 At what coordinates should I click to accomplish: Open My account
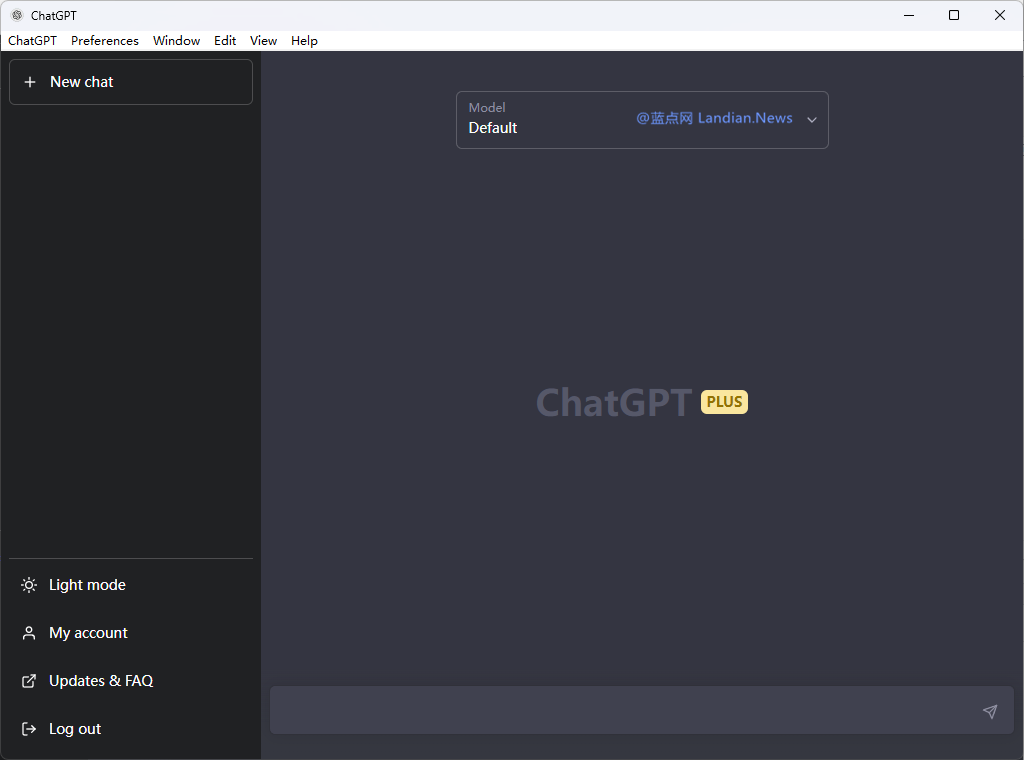tap(131, 633)
